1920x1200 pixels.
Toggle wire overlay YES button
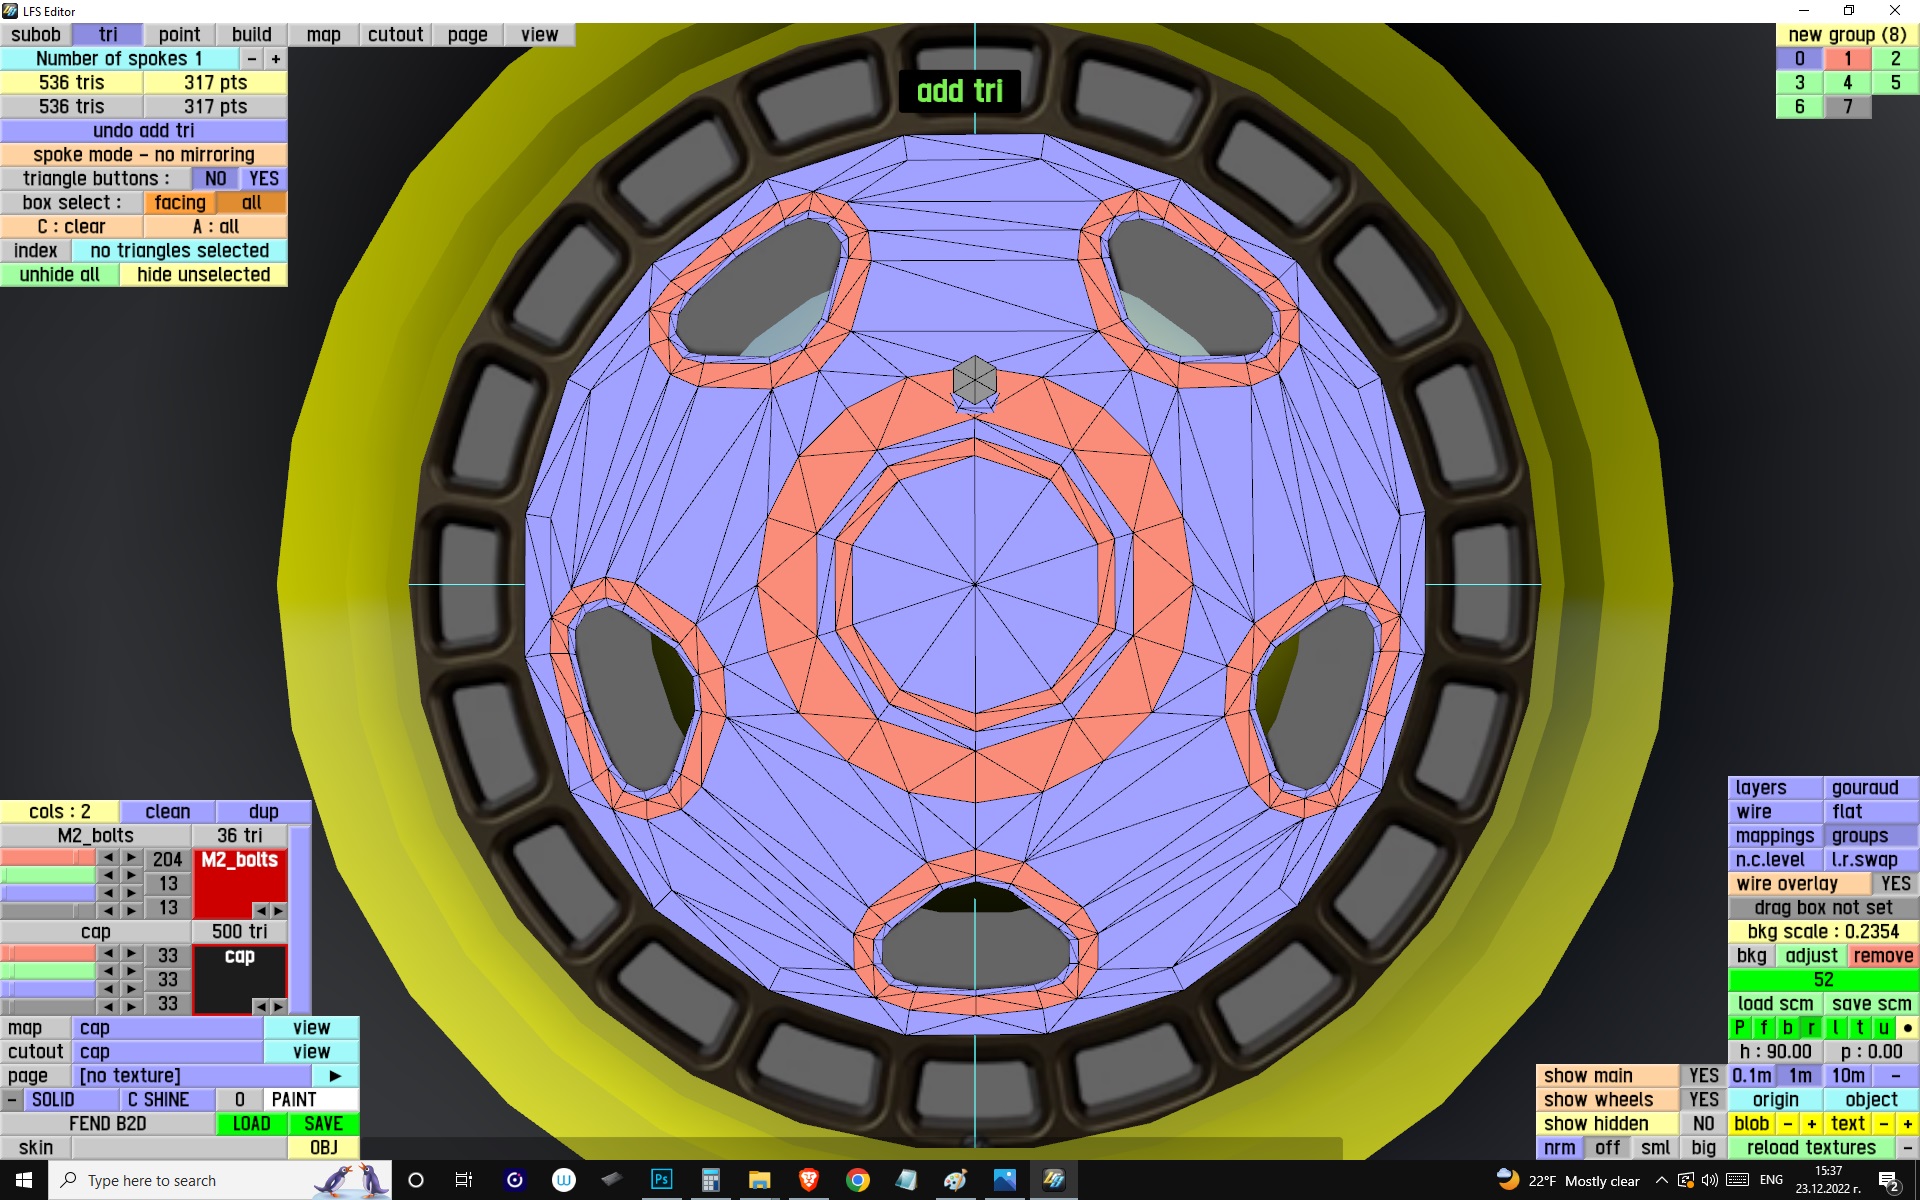pos(1894,884)
